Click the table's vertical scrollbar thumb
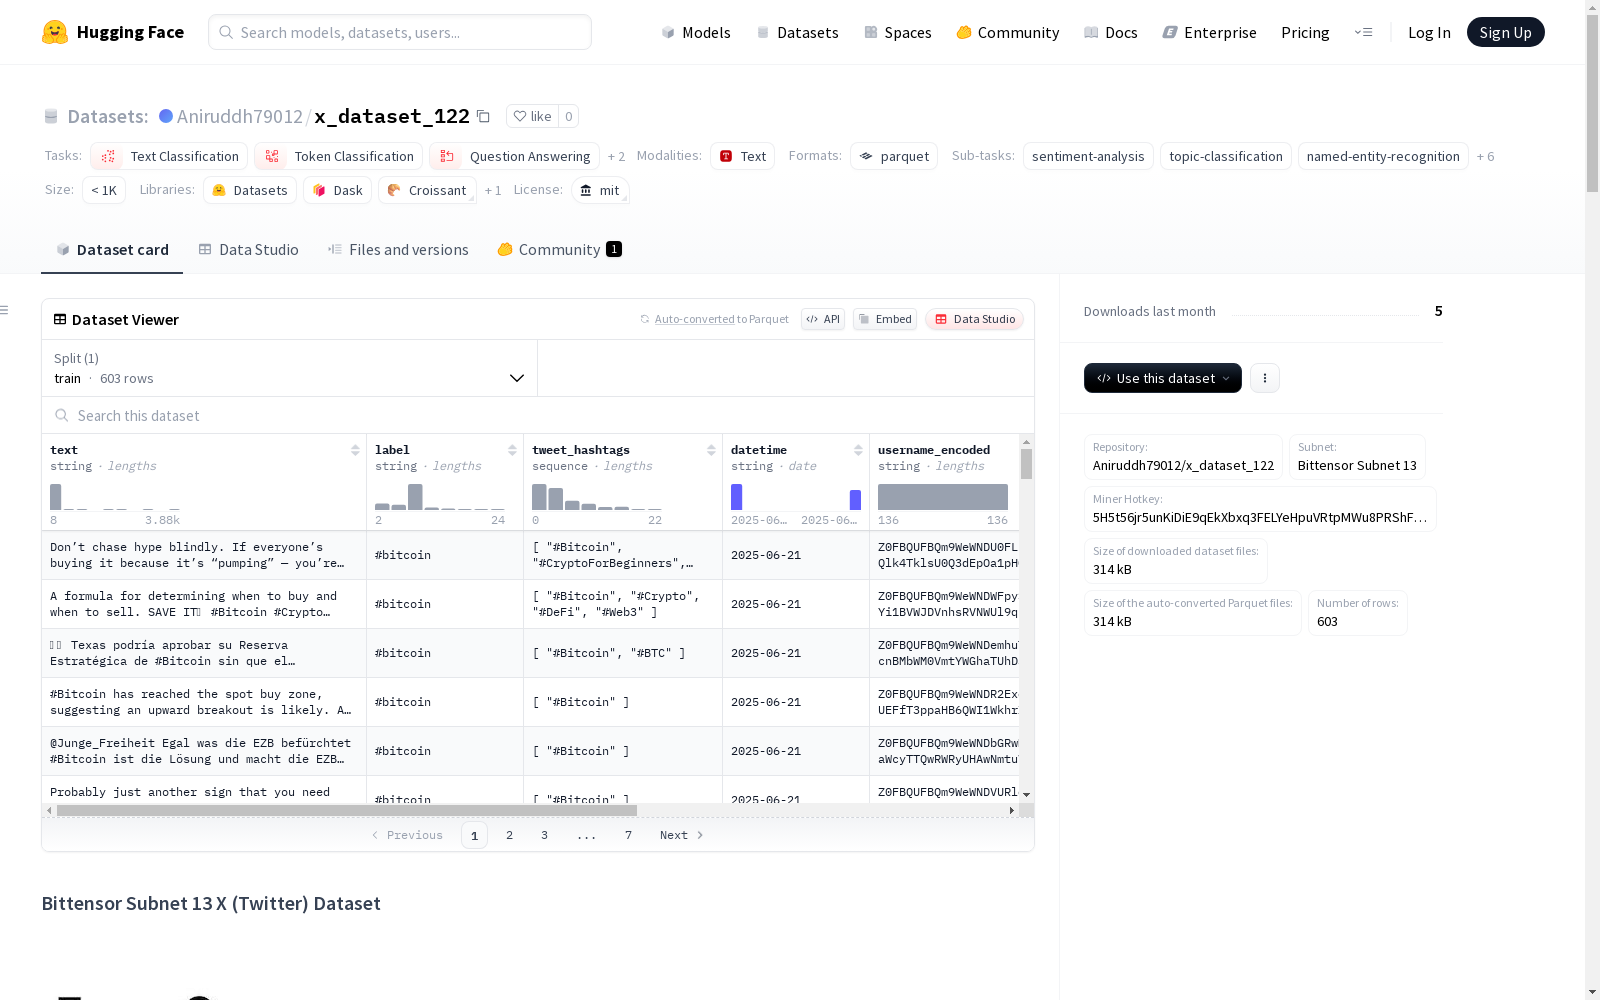The image size is (1600, 1000). point(1026,464)
